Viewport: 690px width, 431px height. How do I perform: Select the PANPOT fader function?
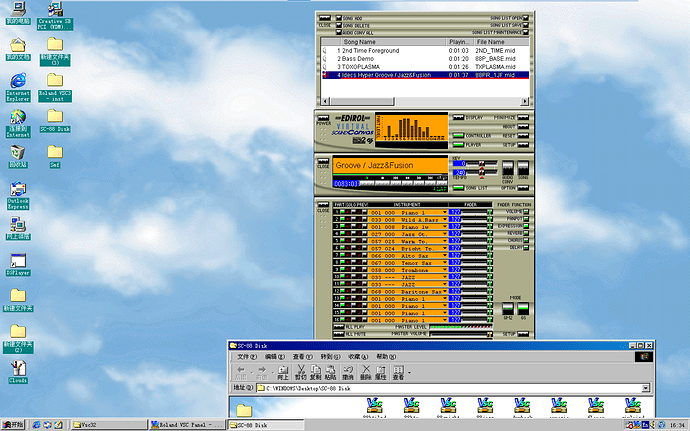[526, 219]
